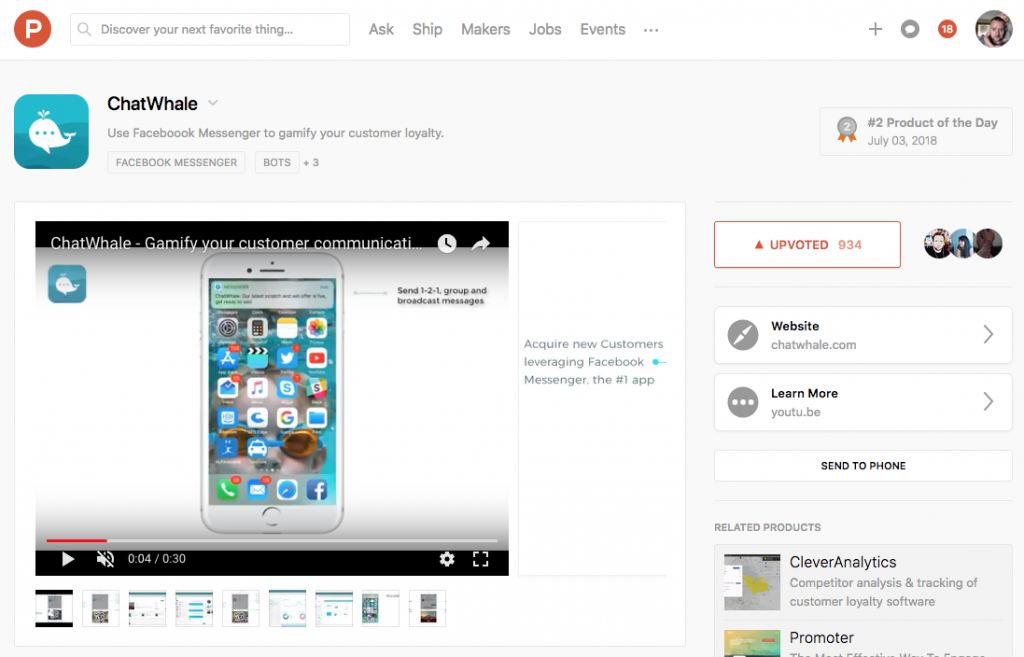Screen dimensions: 1024x657
Task: Click the Watch later clock icon
Action: [447, 244]
